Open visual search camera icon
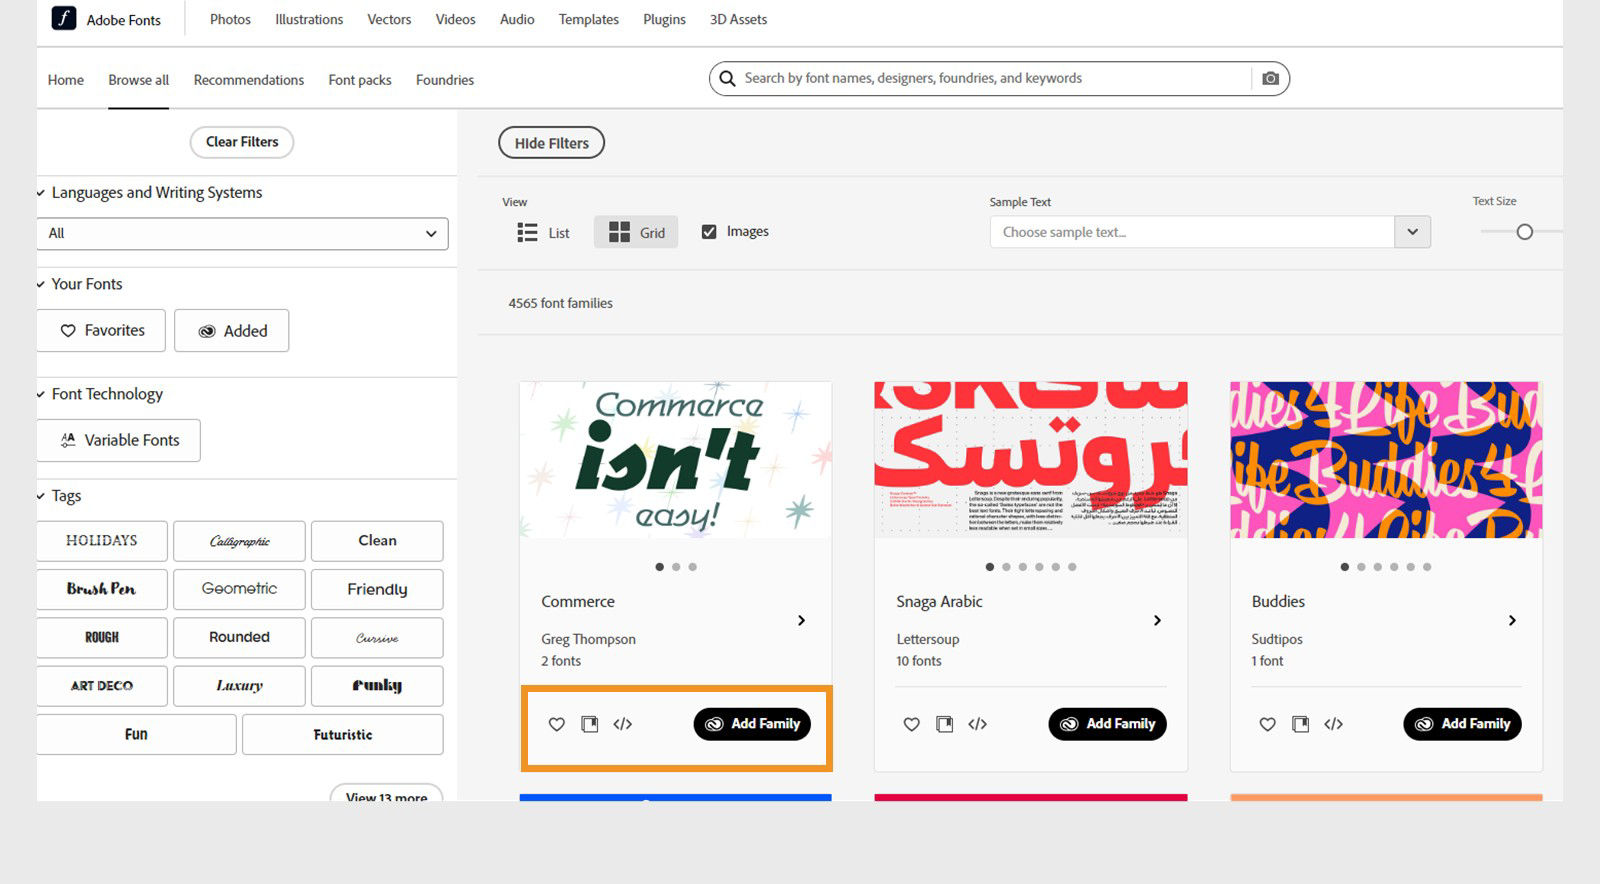1600x884 pixels. (1270, 78)
